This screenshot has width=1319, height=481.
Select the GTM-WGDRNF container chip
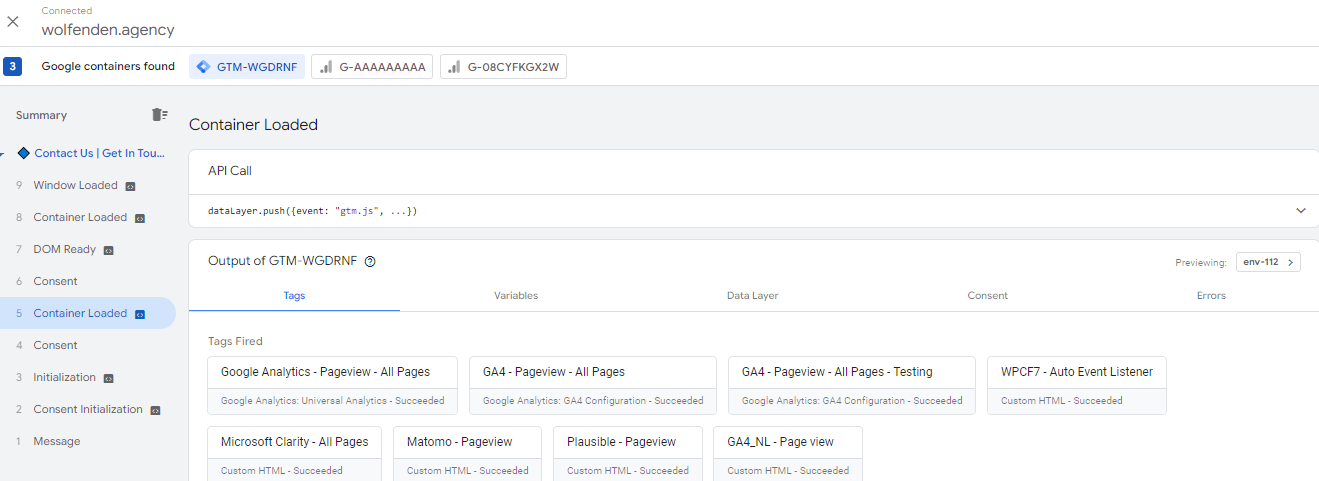[247, 67]
